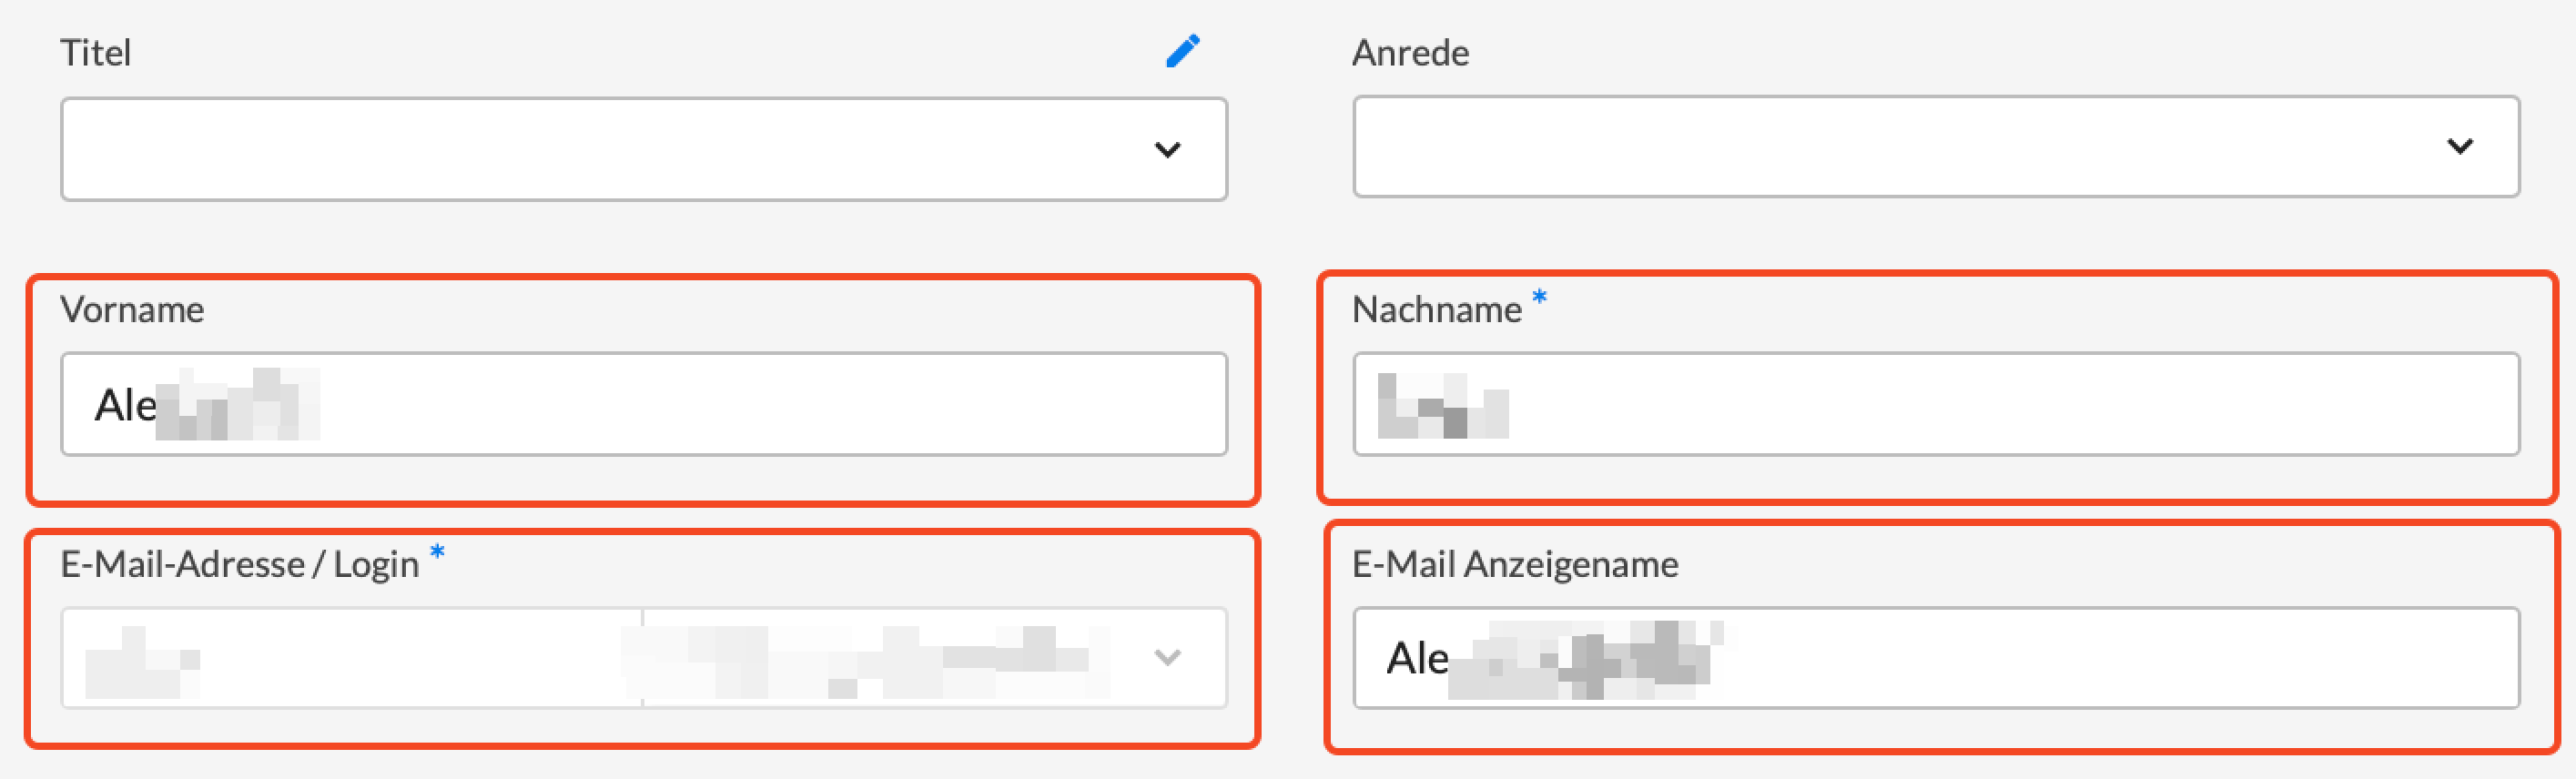Click the E-Mail-Adresse / Login label
This screenshot has width=2576, height=779.
[x=240, y=565]
